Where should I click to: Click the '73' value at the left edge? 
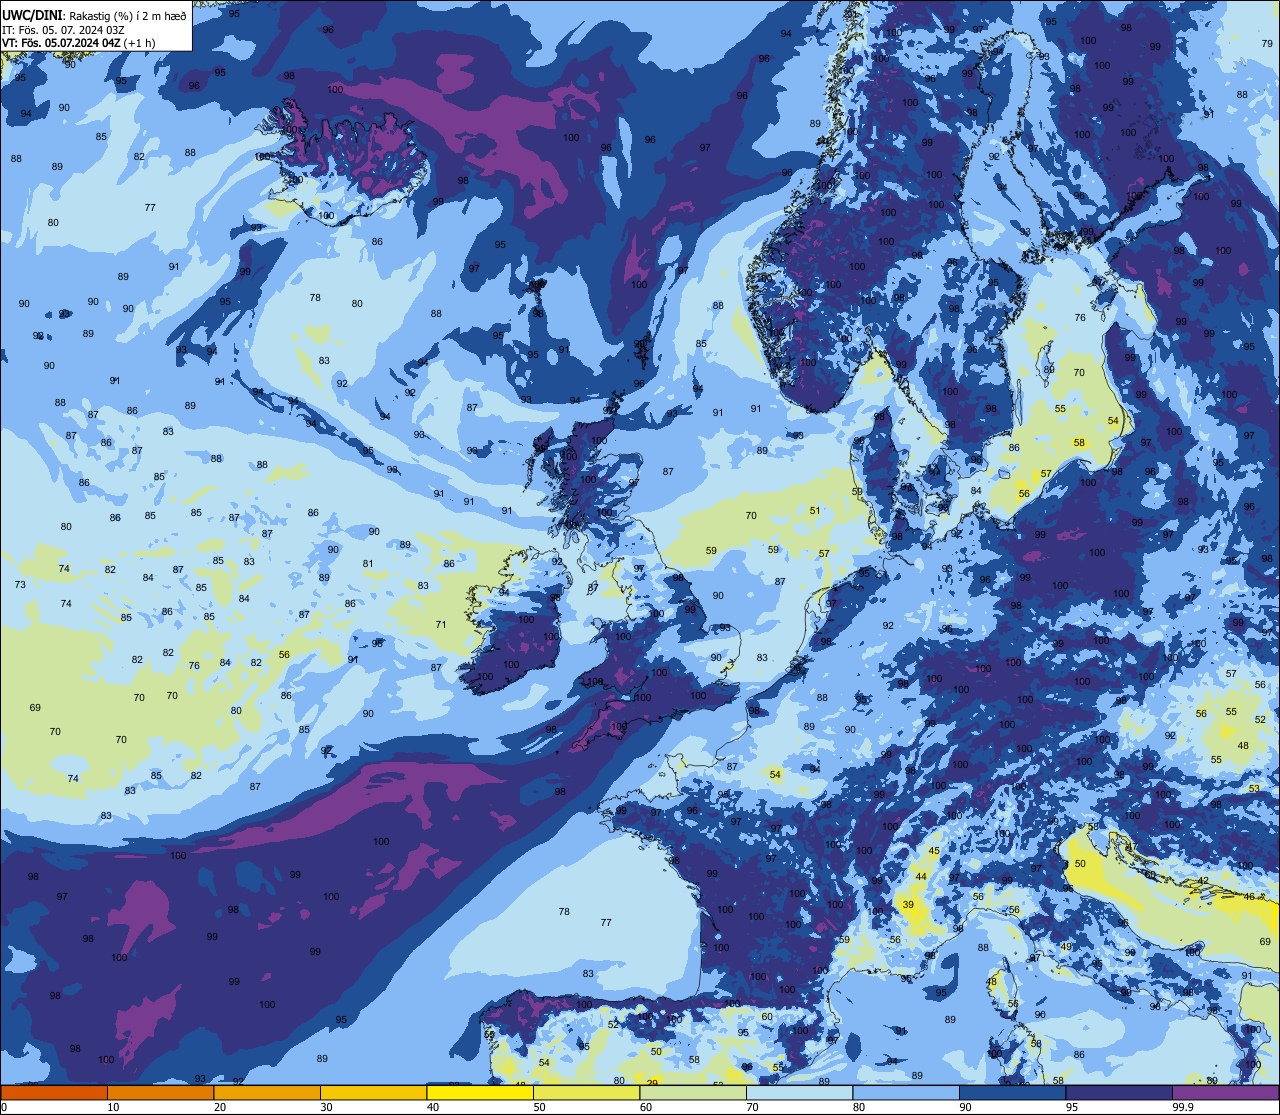20,584
